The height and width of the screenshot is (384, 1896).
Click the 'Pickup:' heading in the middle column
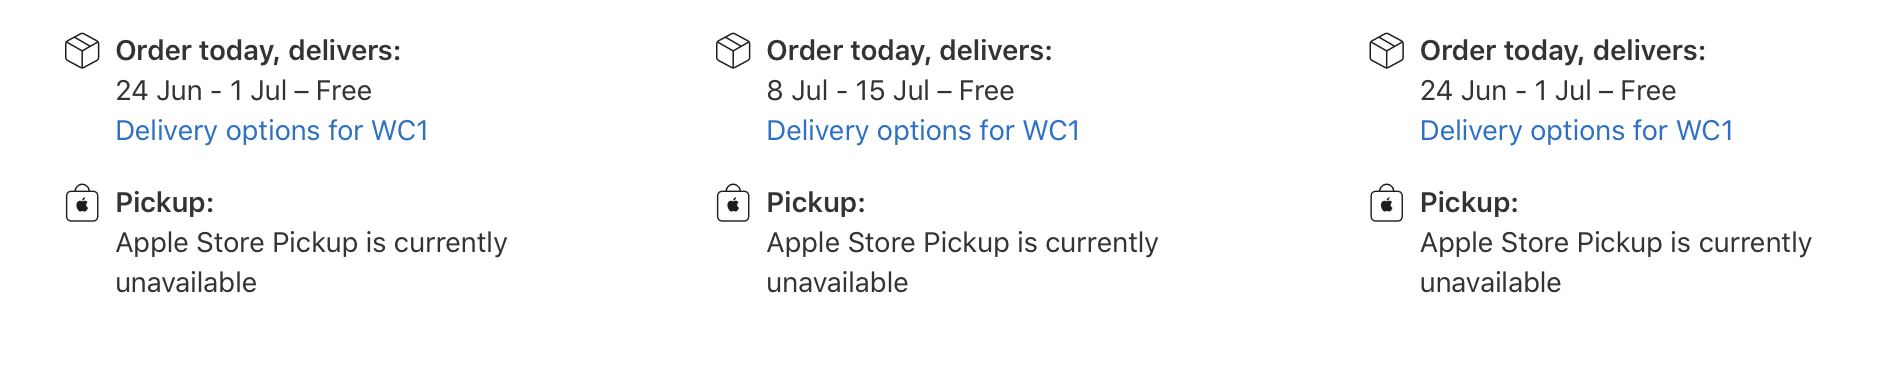coord(815,203)
